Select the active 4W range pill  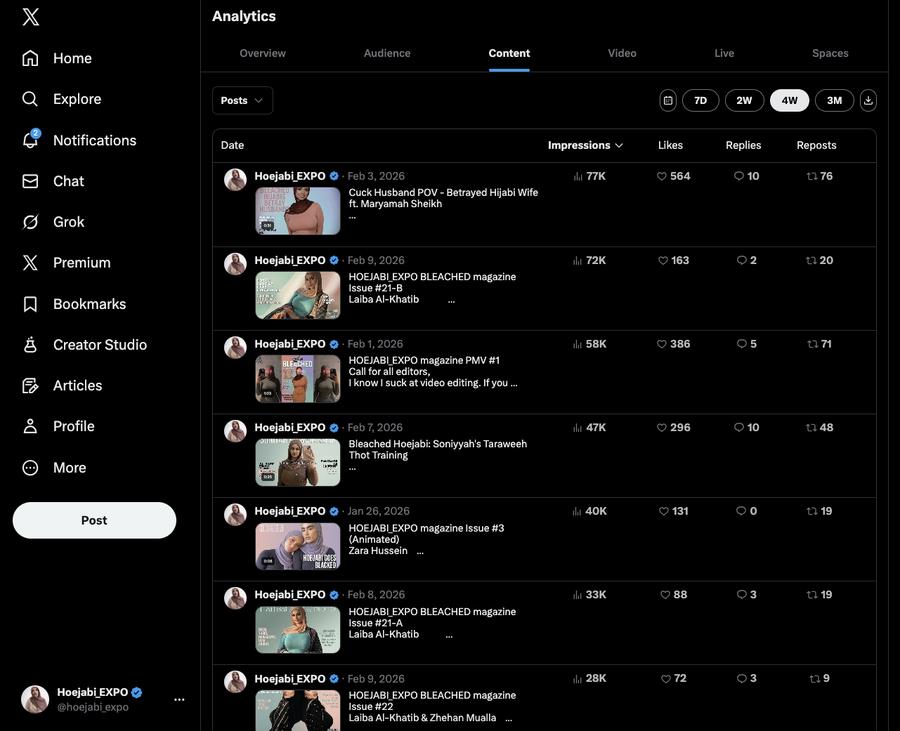pyautogui.click(x=789, y=100)
